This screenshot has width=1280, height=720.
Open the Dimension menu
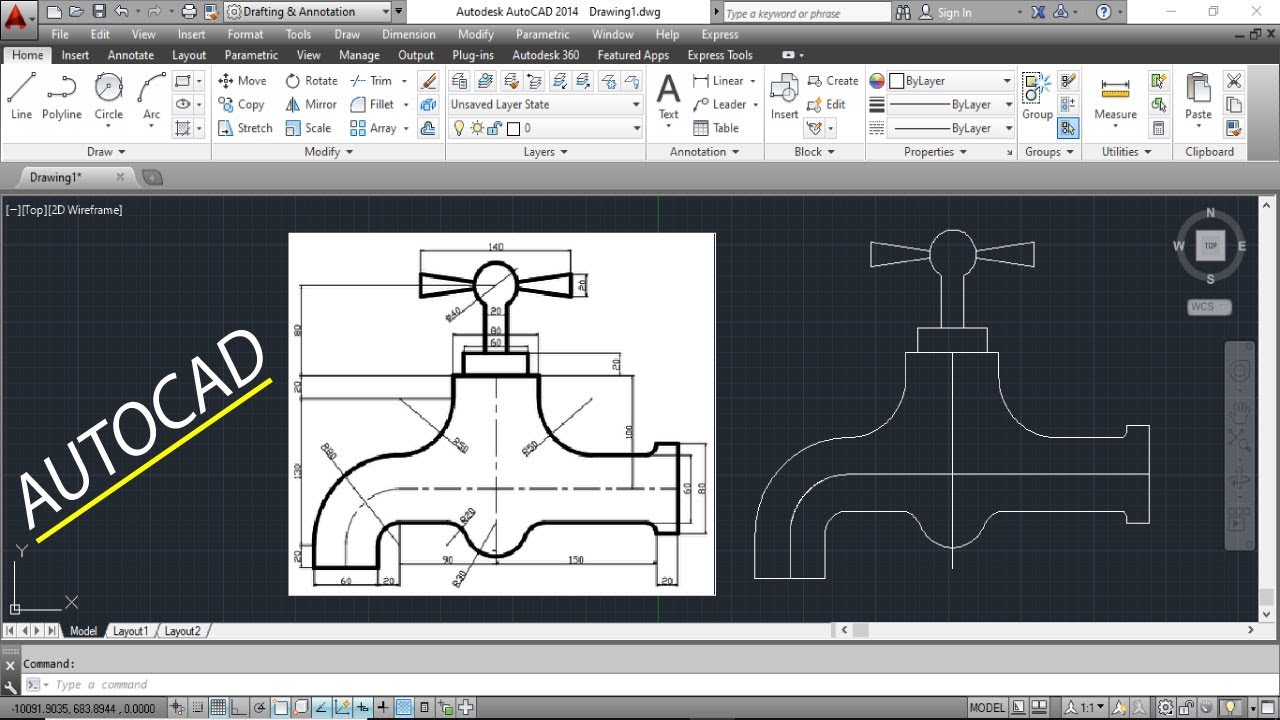(x=409, y=34)
